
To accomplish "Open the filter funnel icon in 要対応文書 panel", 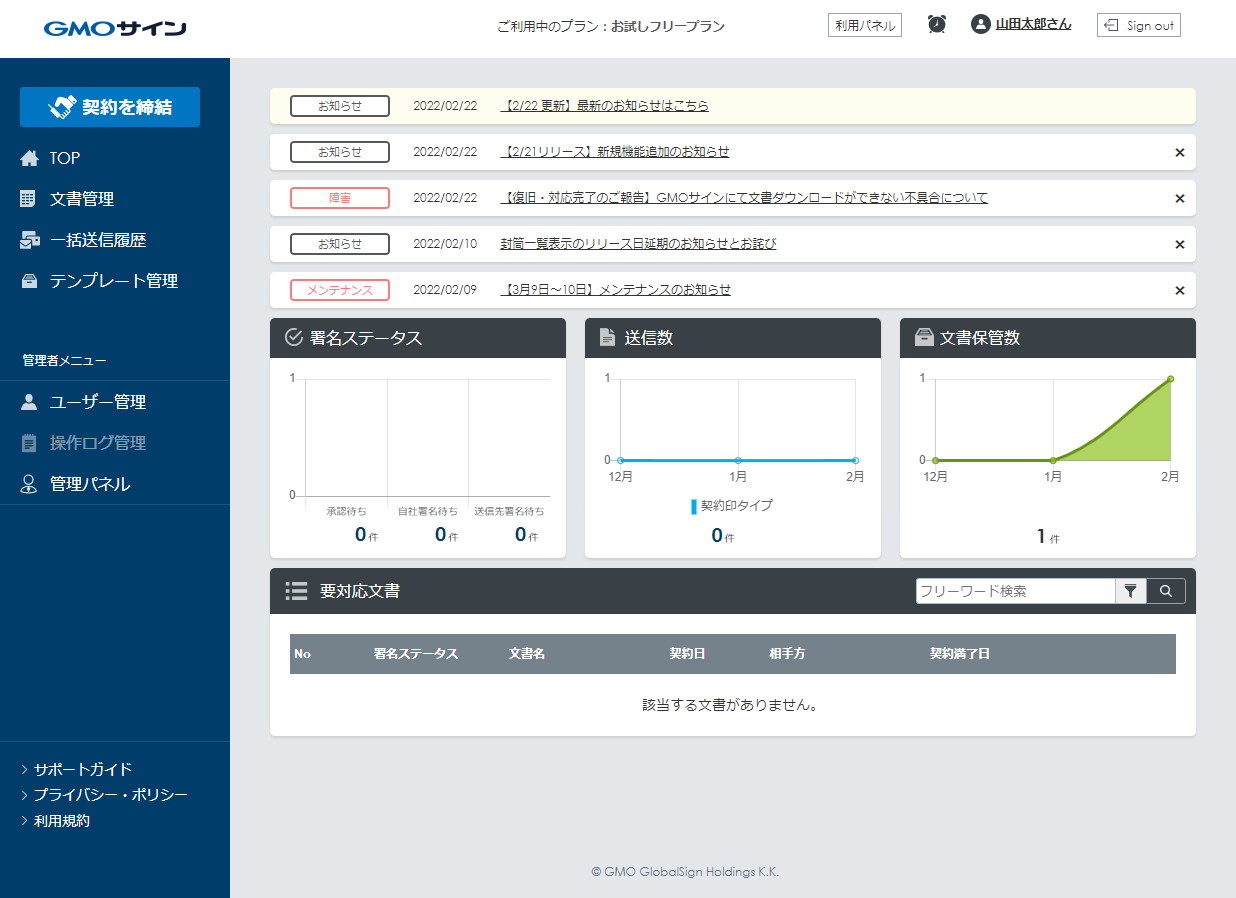I will 1131,591.
